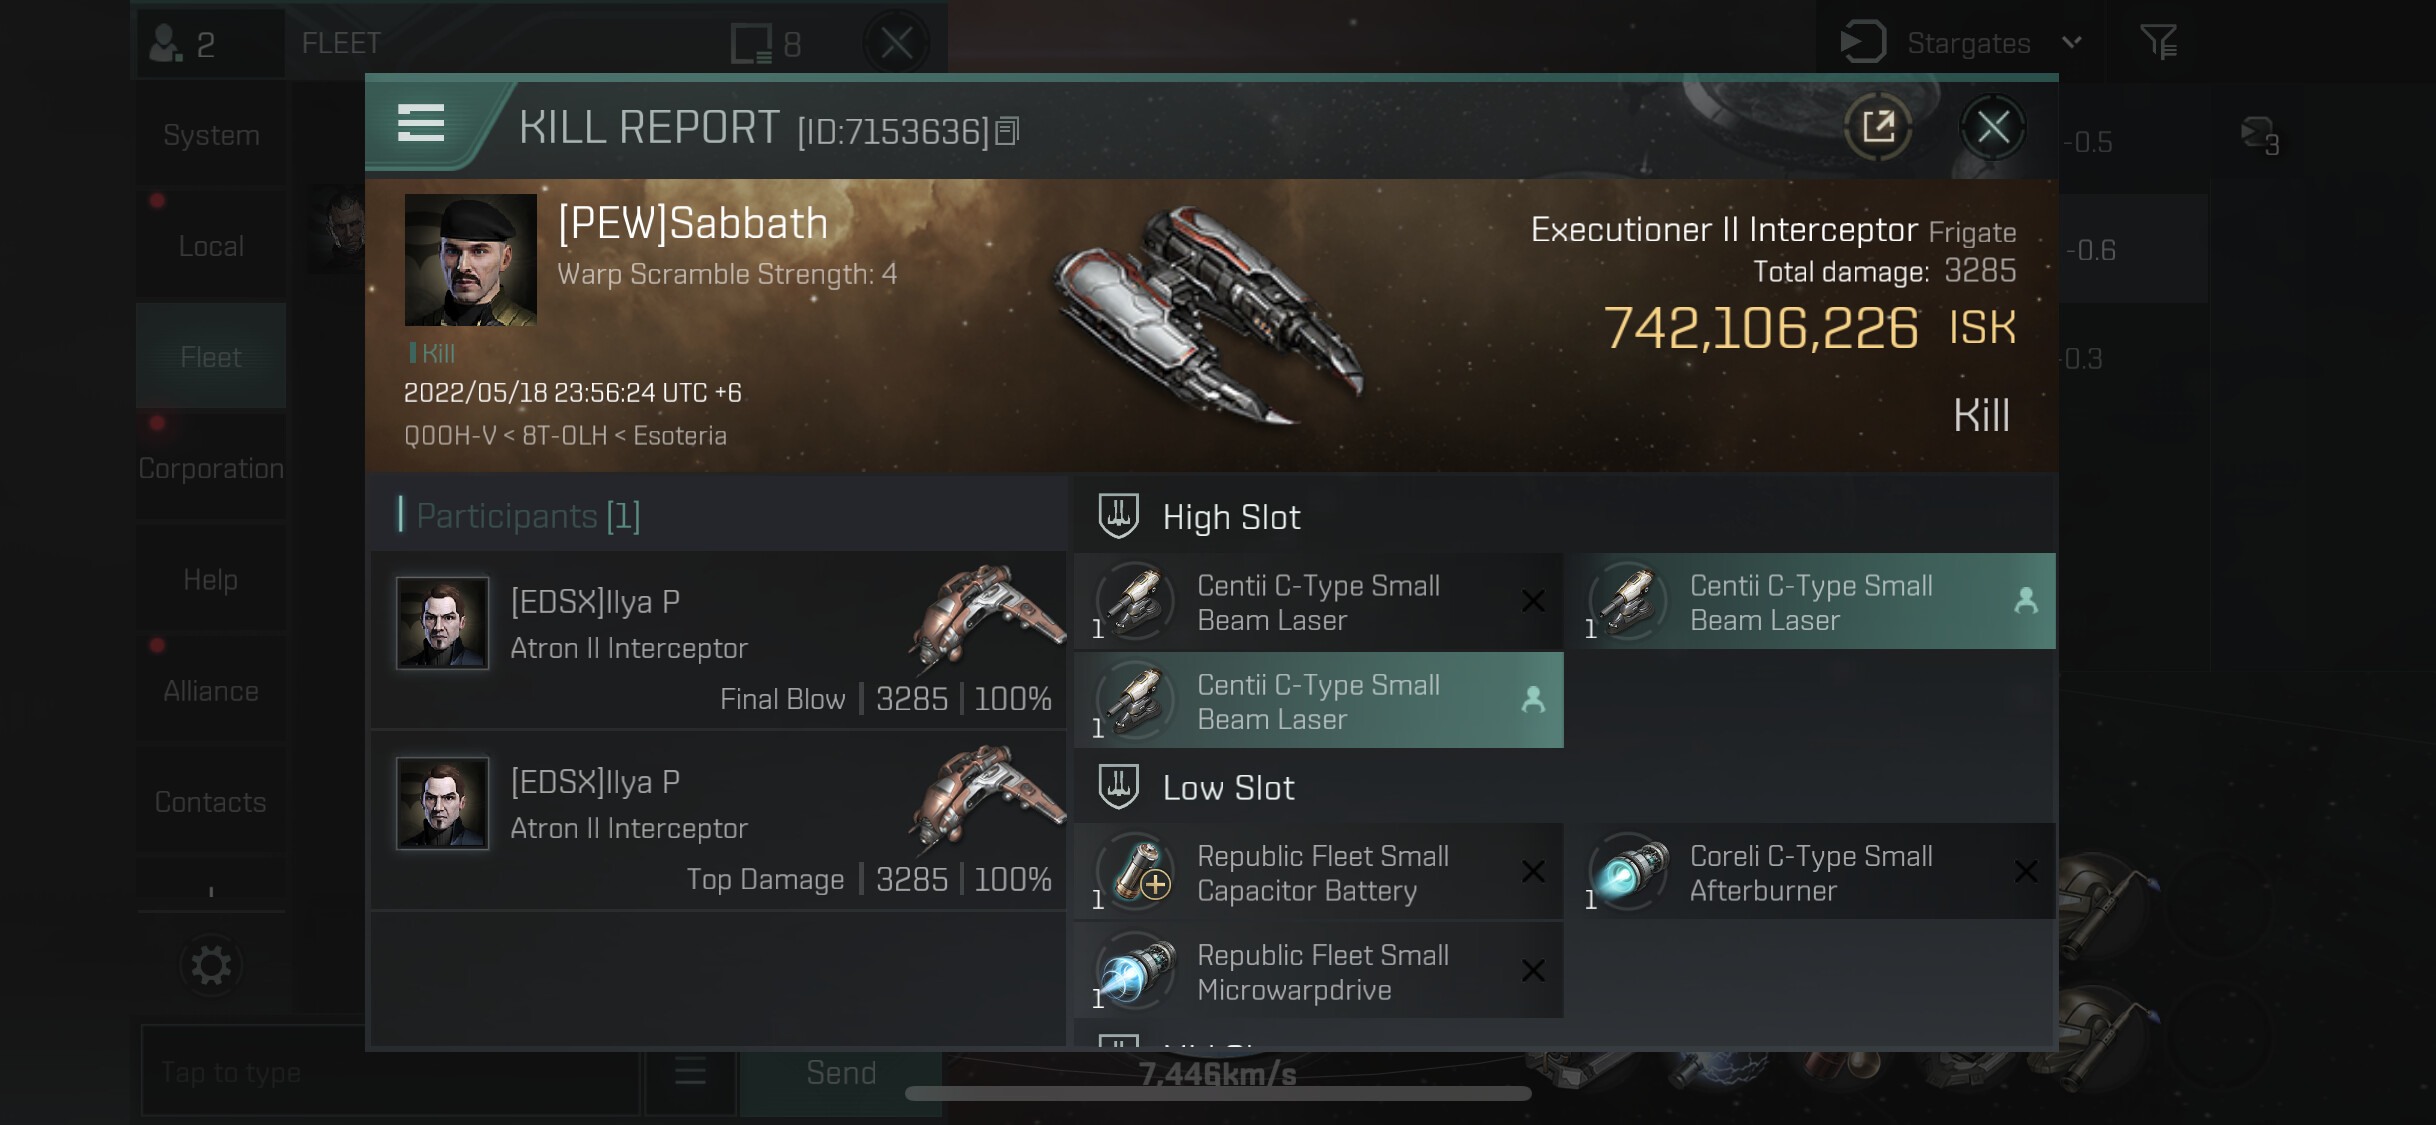Select the Republic Fleet Small Microwarpdrive icon
The width and height of the screenshot is (2436, 1125).
(1135, 970)
